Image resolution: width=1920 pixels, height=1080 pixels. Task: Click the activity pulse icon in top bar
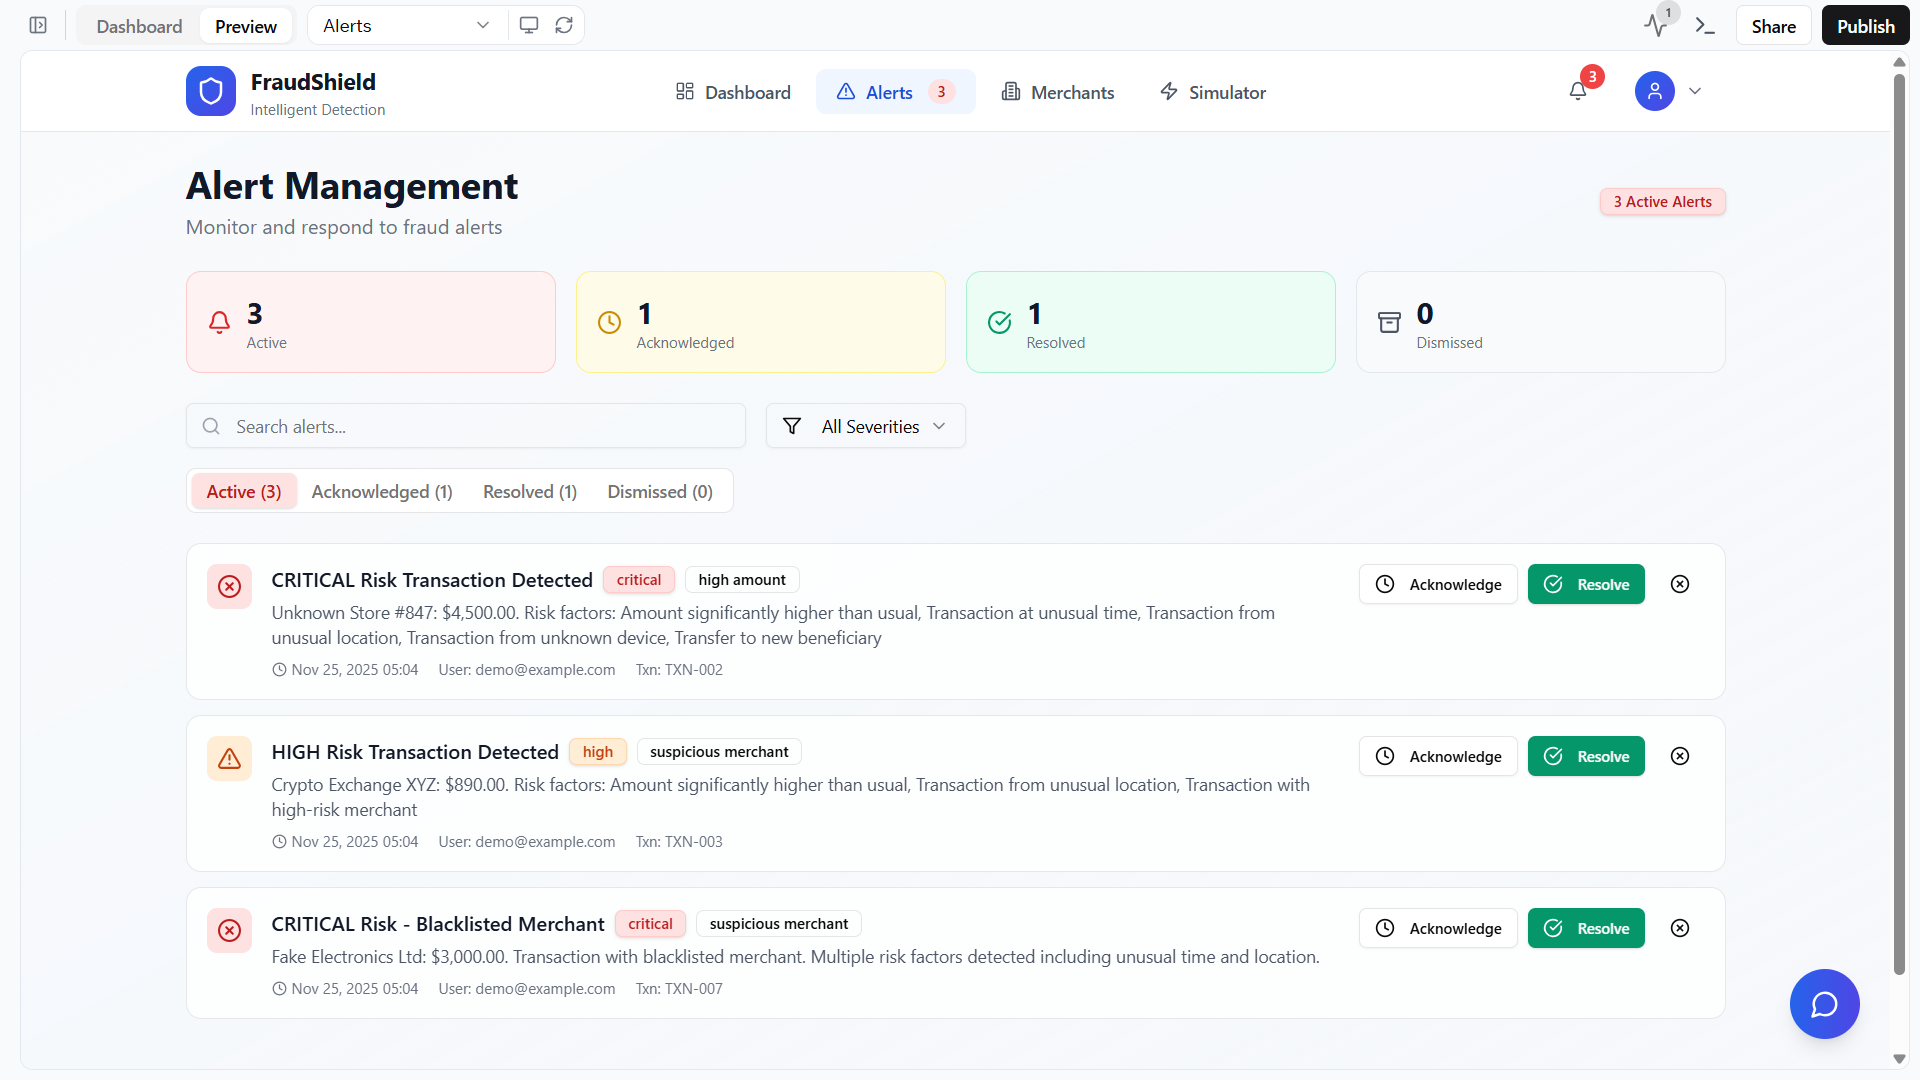coord(1656,26)
